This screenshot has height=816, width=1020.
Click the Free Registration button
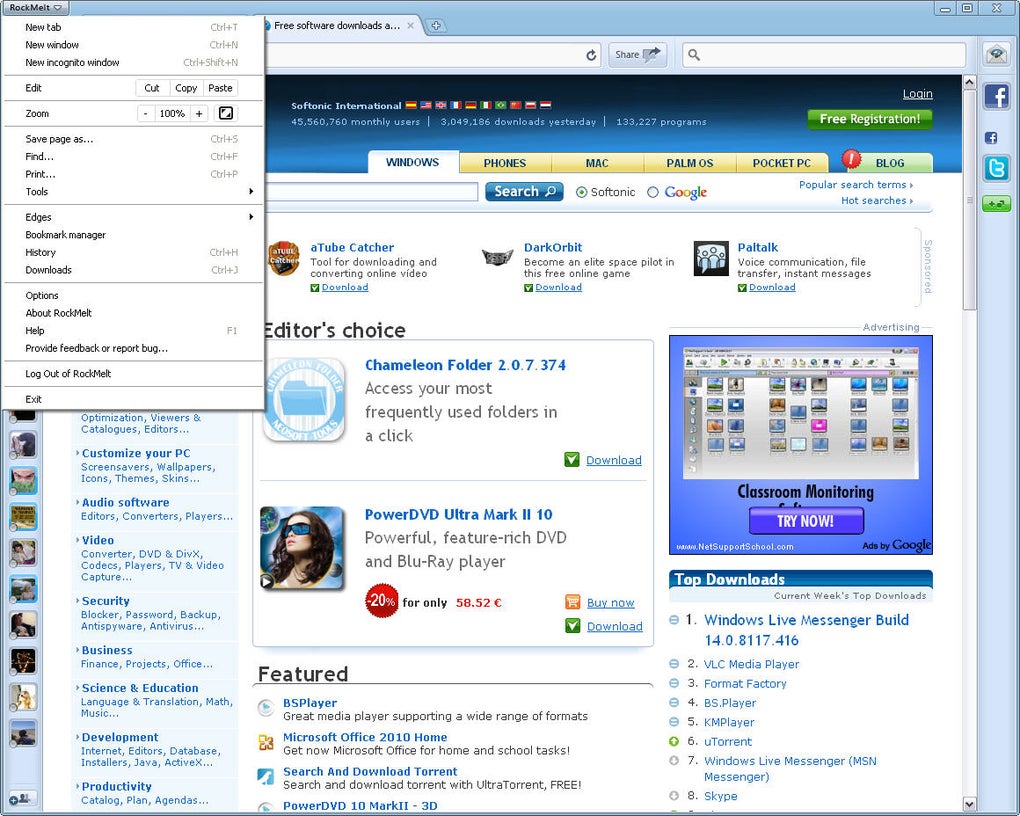[870, 119]
